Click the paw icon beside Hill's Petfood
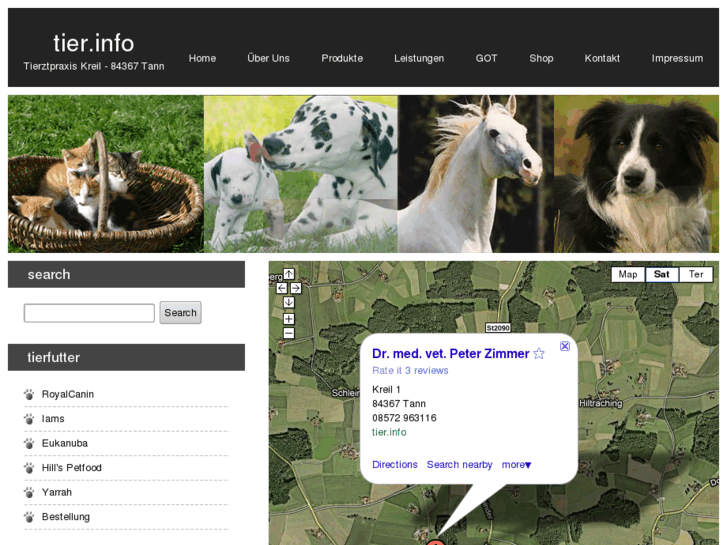 pyautogui.click(x=29, y=468)
